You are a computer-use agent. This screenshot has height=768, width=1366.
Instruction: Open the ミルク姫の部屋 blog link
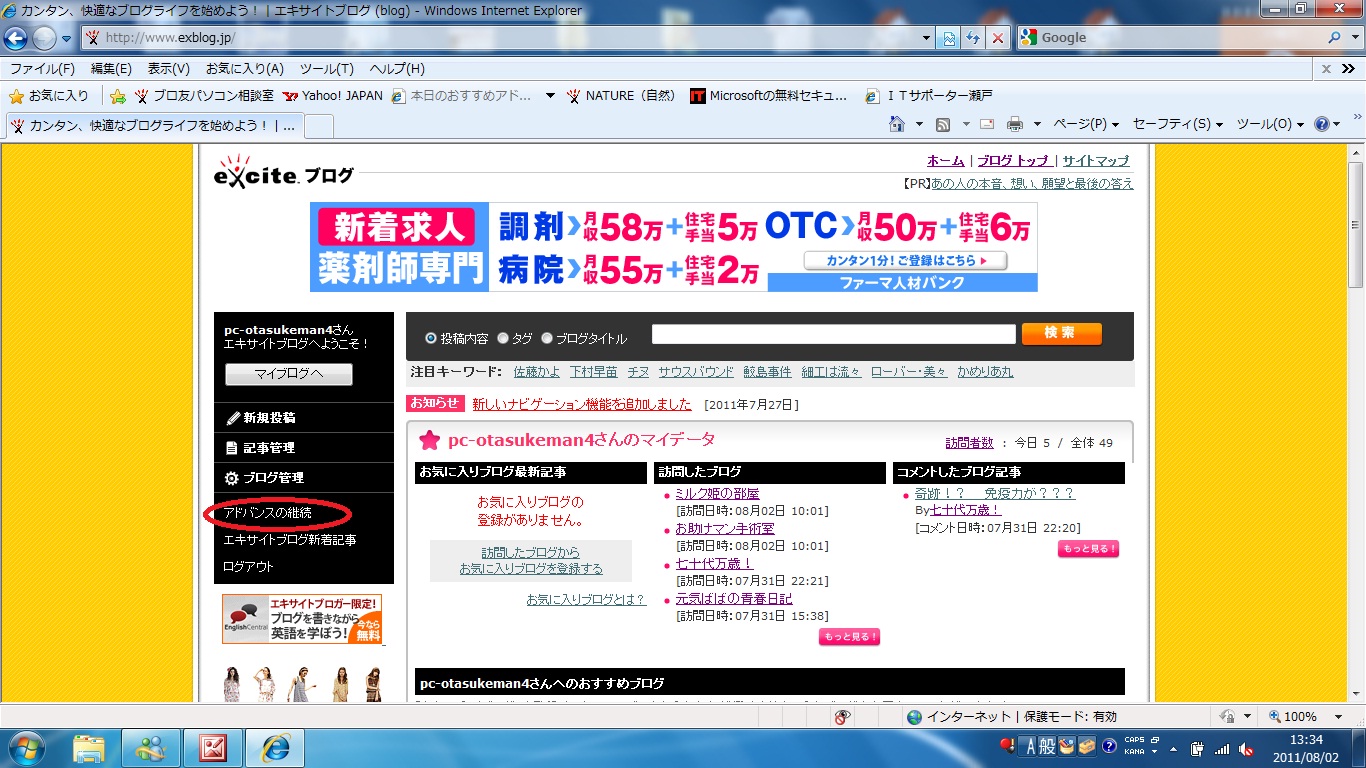717,493
